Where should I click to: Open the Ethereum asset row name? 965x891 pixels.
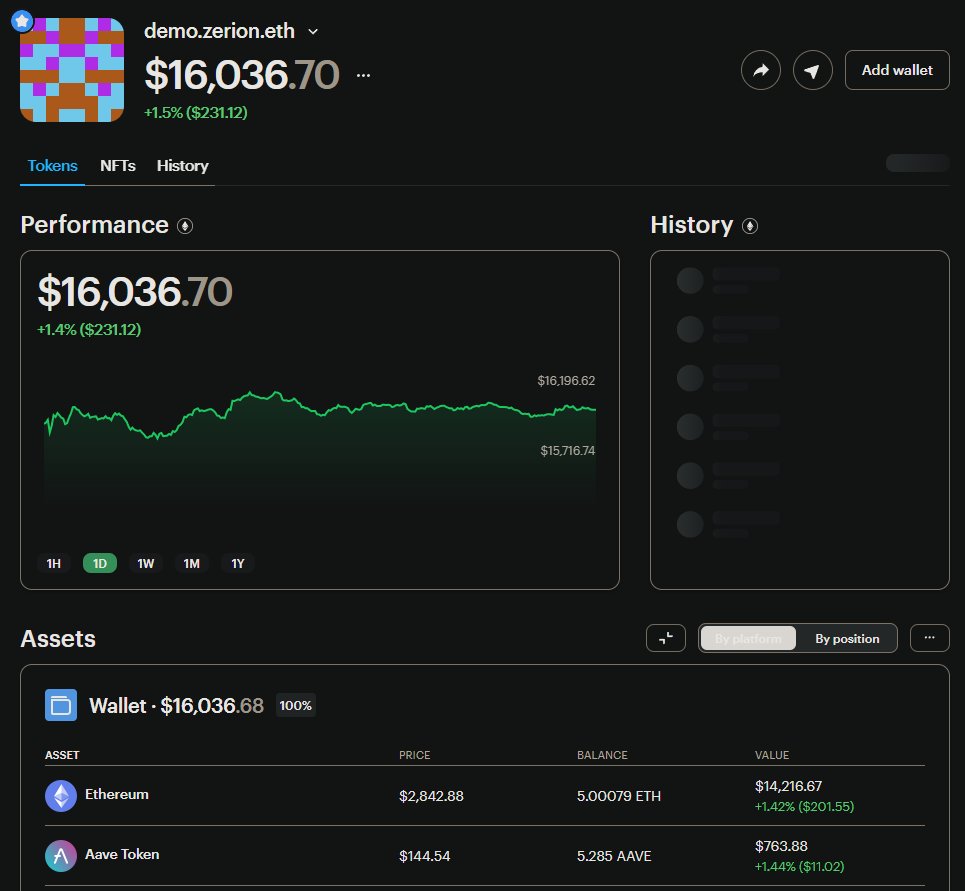pos(117,794)
